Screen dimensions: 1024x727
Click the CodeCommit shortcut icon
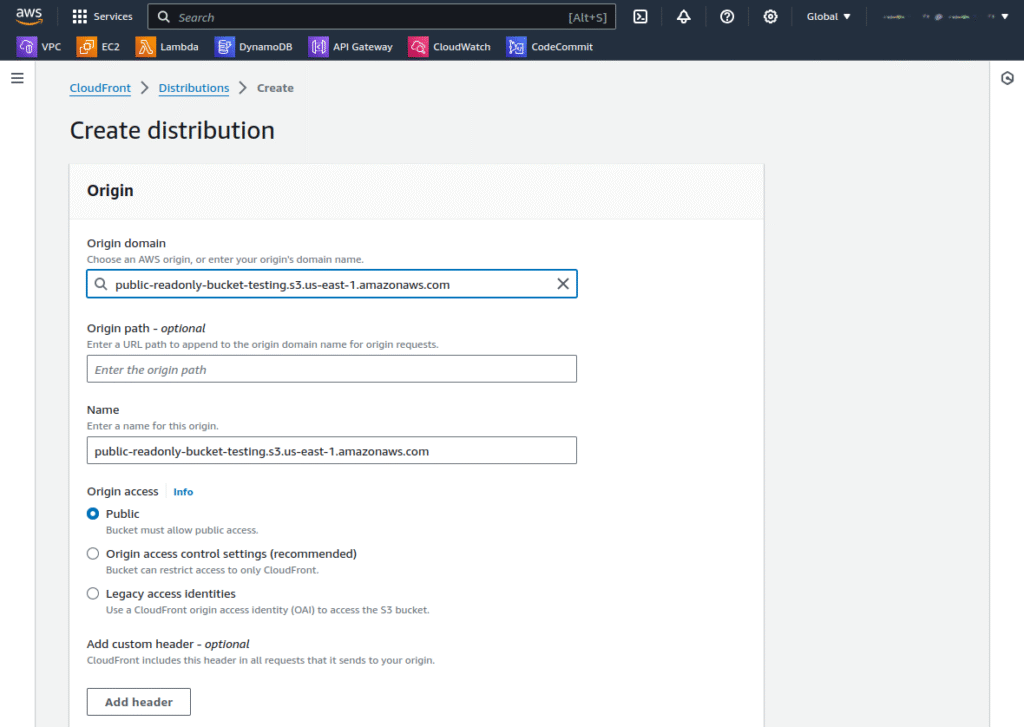pos(517,46)
